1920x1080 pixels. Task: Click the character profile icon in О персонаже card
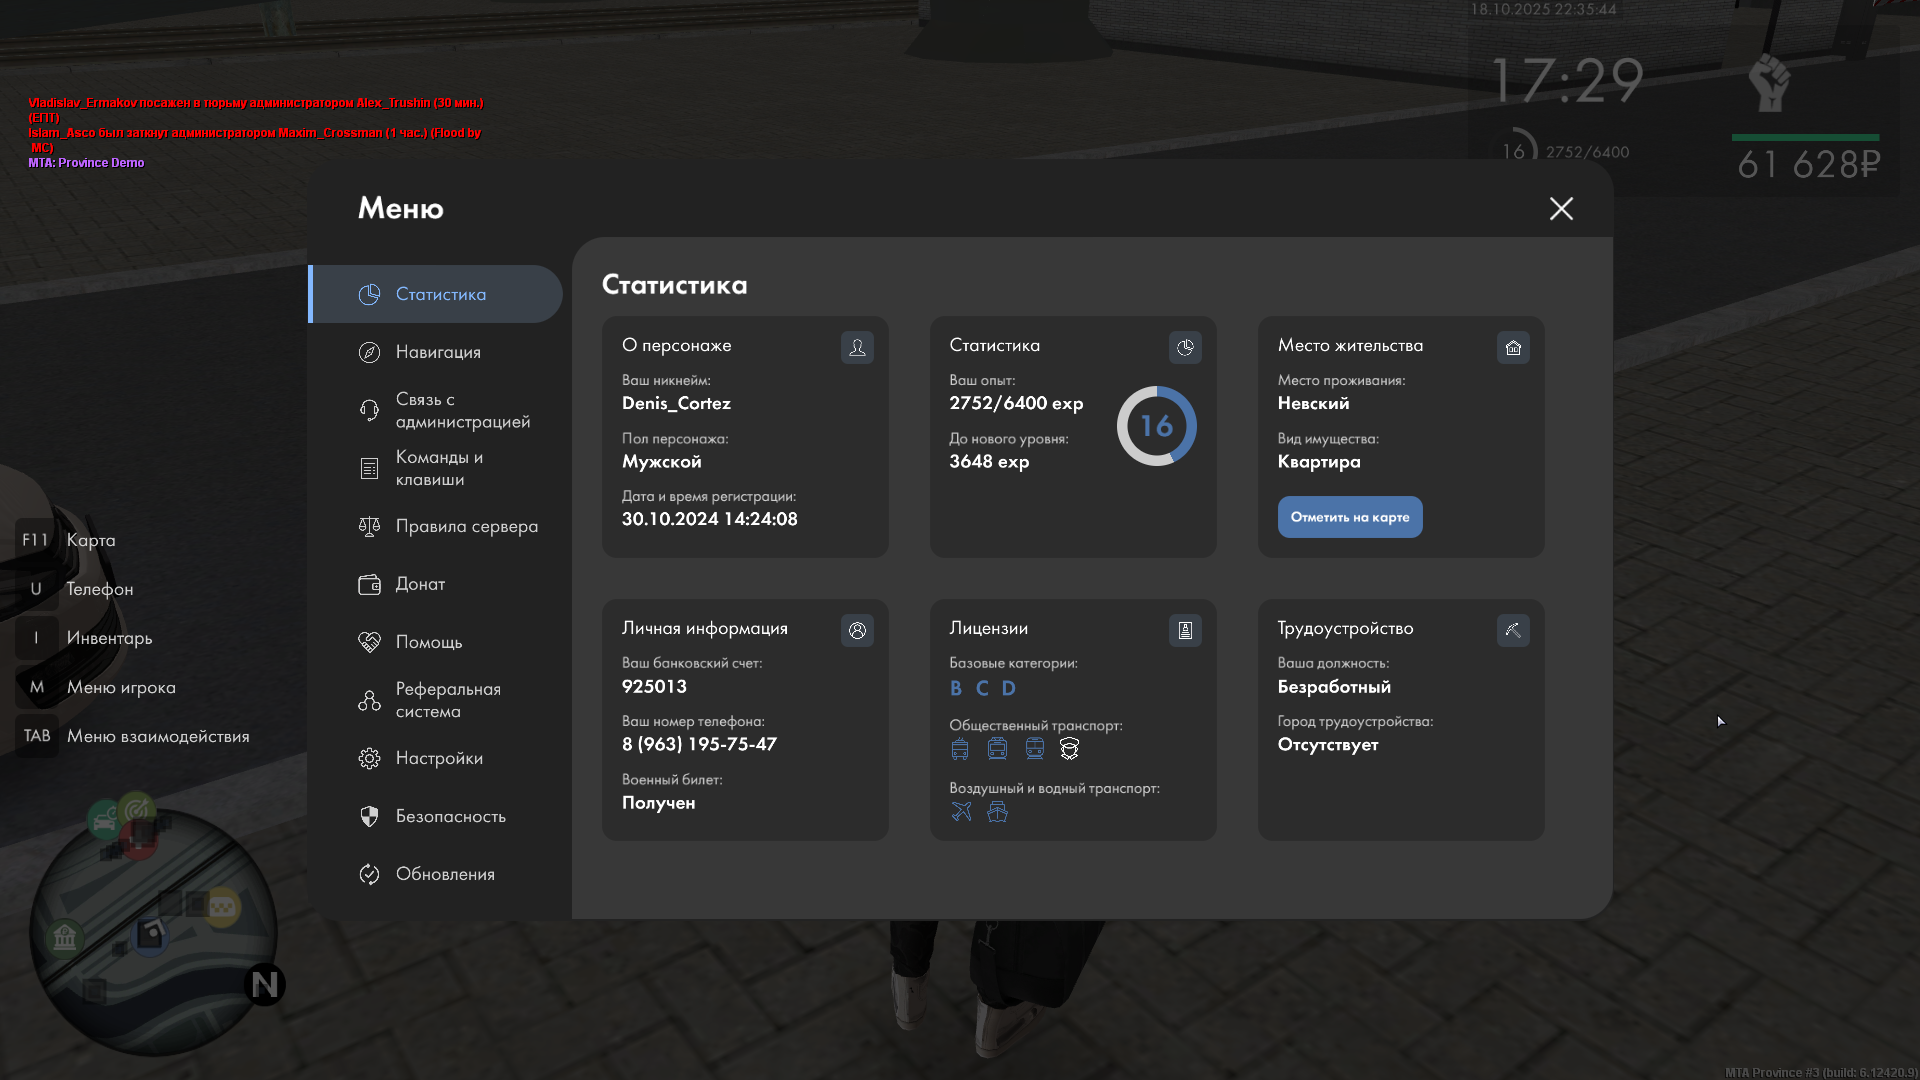(x=857, y=347)
